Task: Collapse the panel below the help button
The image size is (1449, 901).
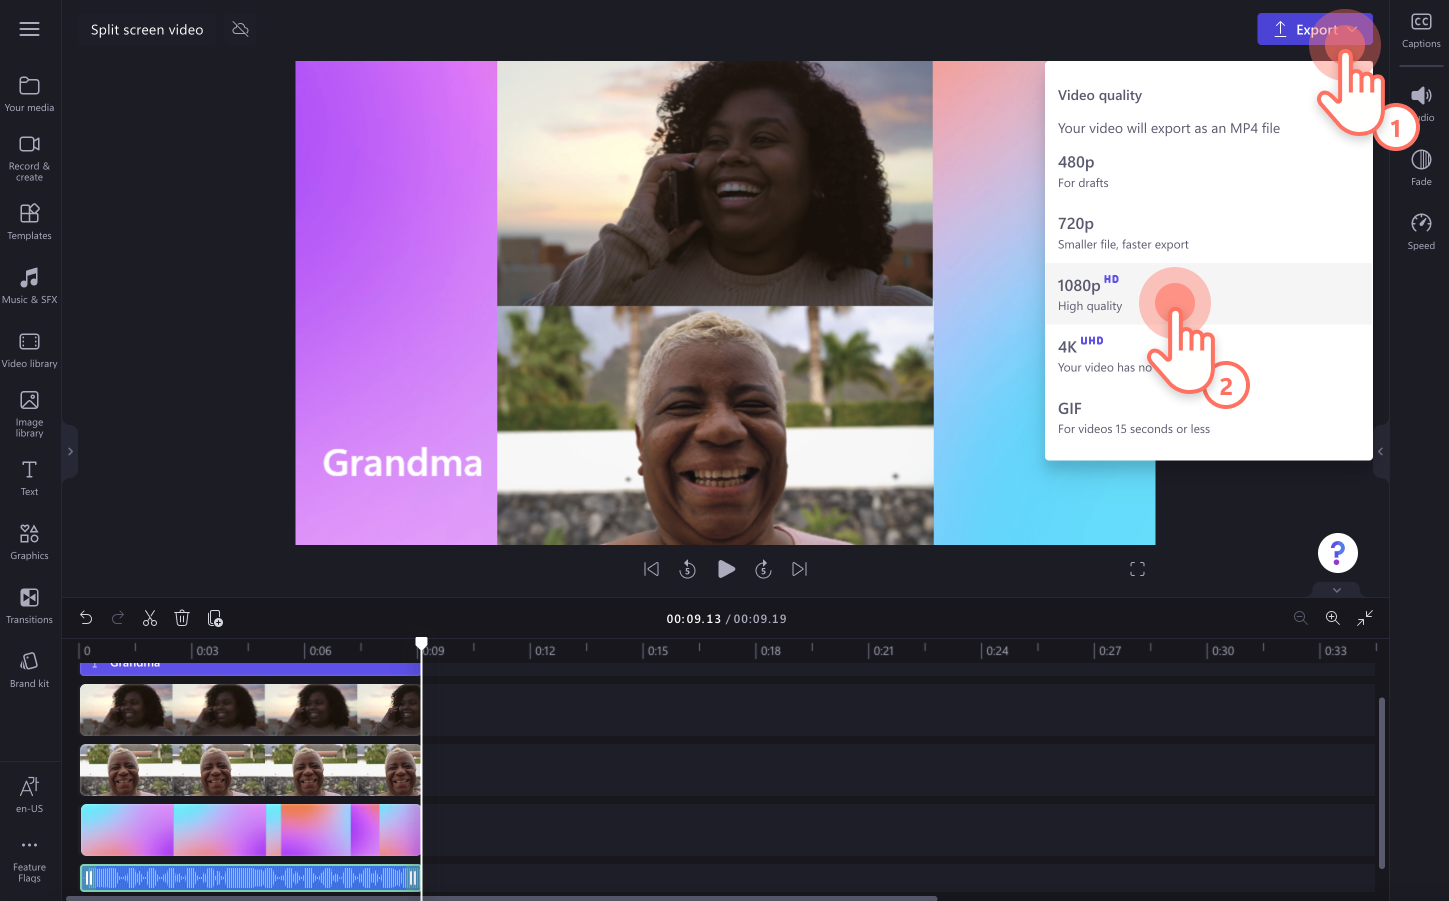Action: [1336, 590]
